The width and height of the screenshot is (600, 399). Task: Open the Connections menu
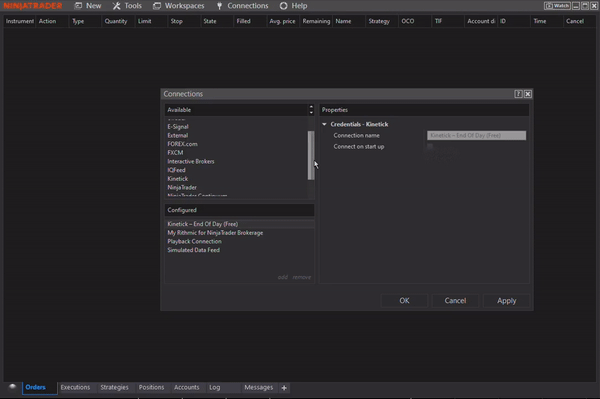point(243,6)
